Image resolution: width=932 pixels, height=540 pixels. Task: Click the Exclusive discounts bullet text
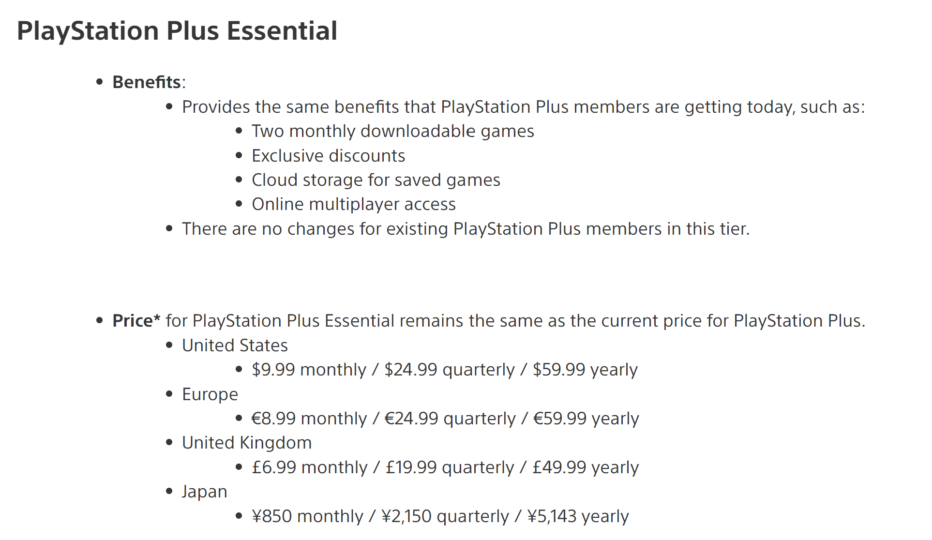click(x=328, y=155)
